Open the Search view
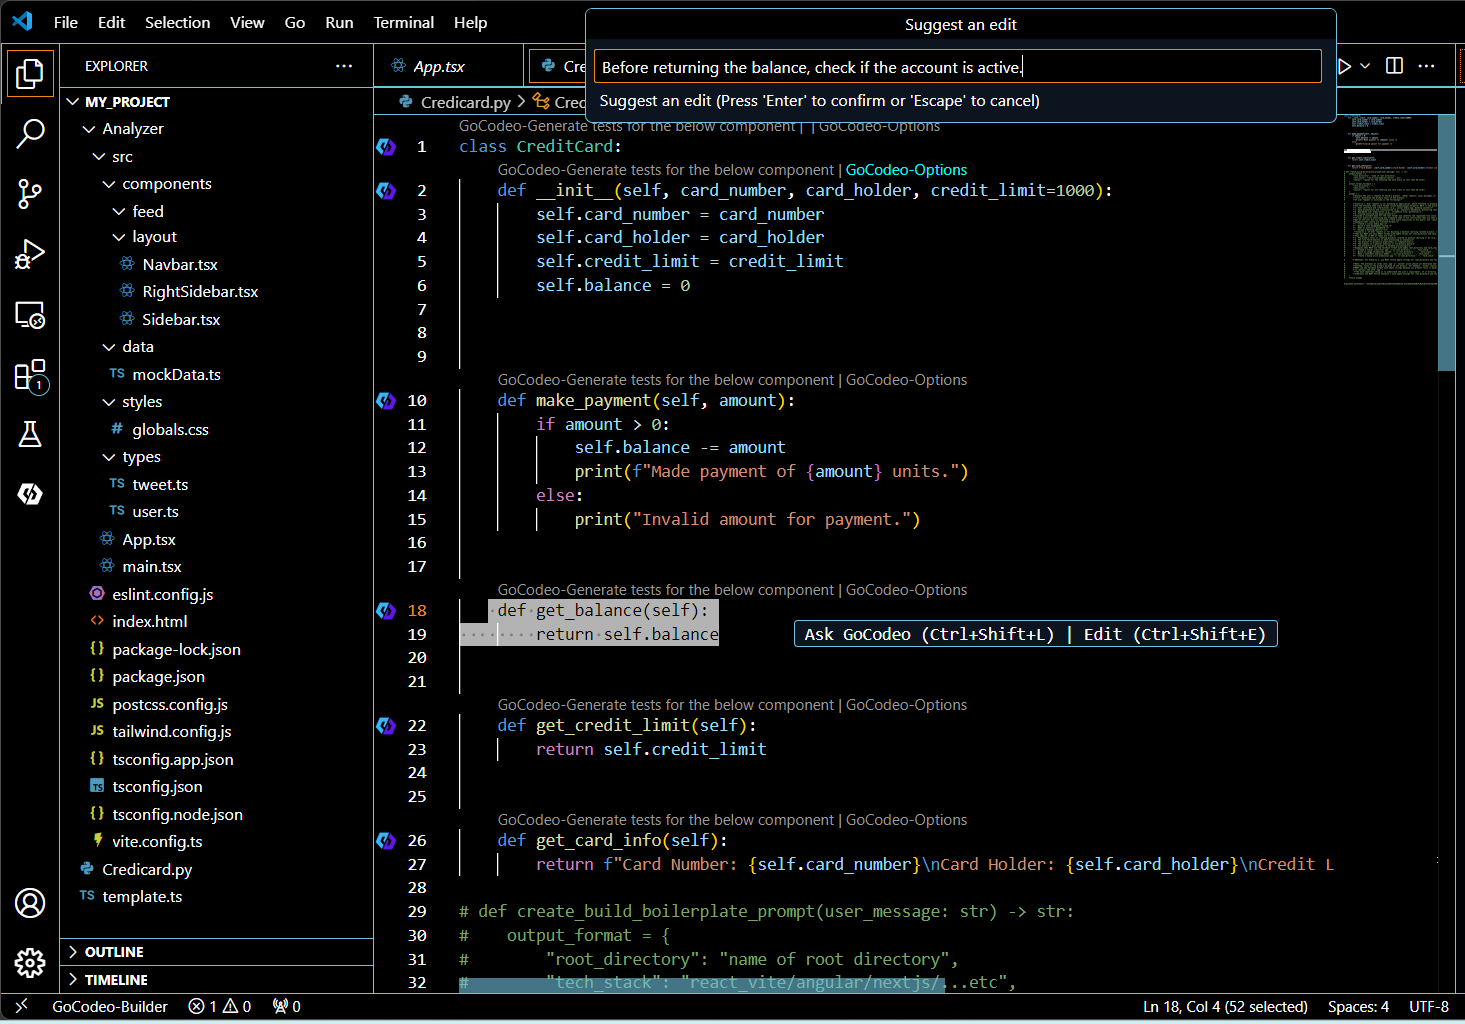The height and width of the screenshot is (1024, 1465). click(30, 133)
